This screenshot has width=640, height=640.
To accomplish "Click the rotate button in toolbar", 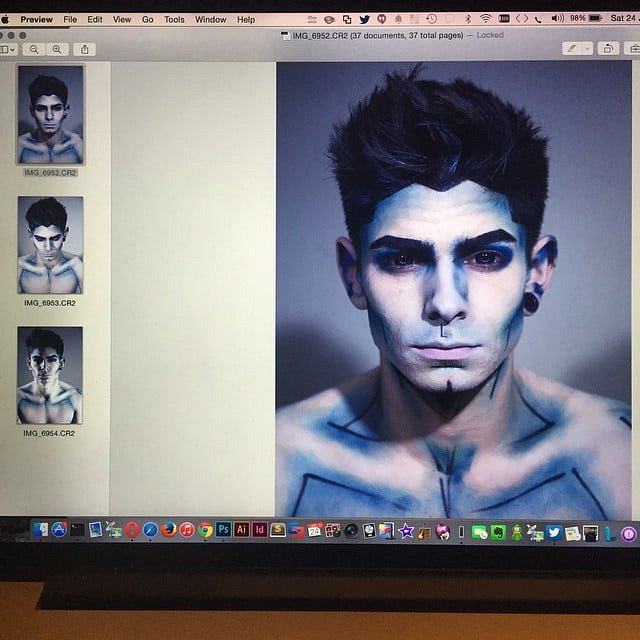I will [608, 48].
